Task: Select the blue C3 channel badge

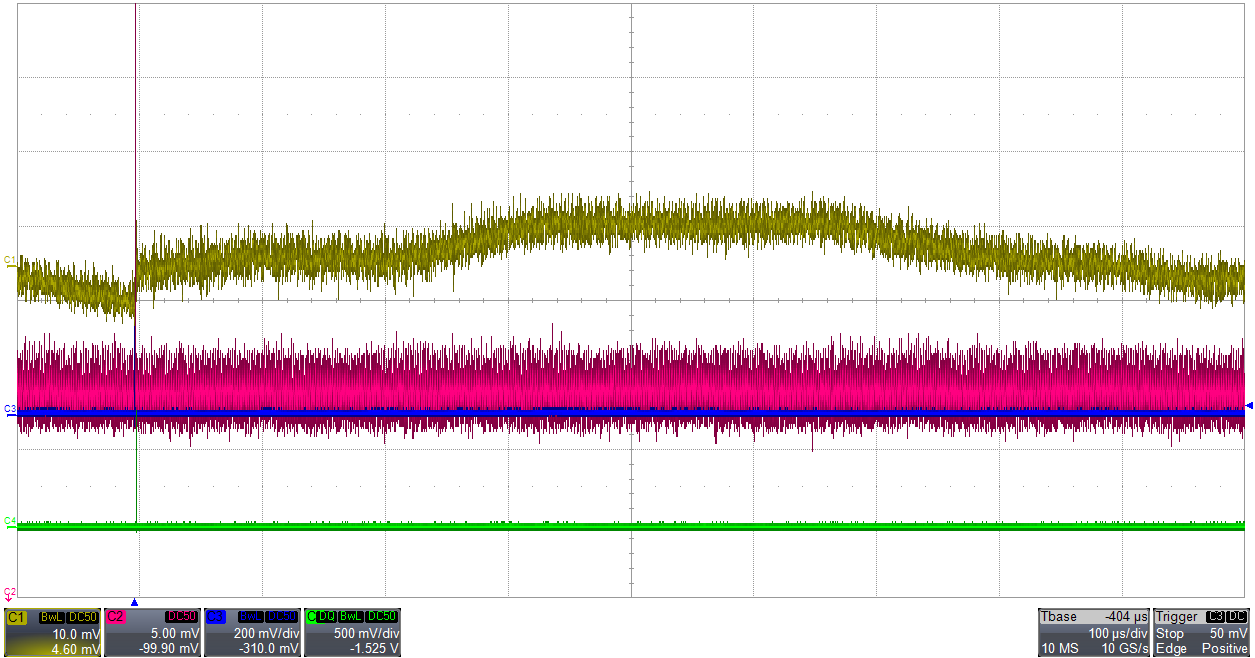Action: pos(215,617)
